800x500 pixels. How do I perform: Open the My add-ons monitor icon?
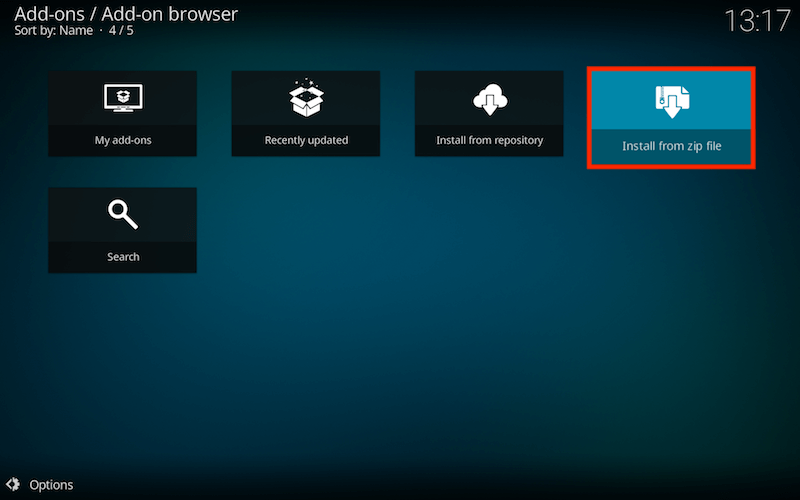click(123, 98)
